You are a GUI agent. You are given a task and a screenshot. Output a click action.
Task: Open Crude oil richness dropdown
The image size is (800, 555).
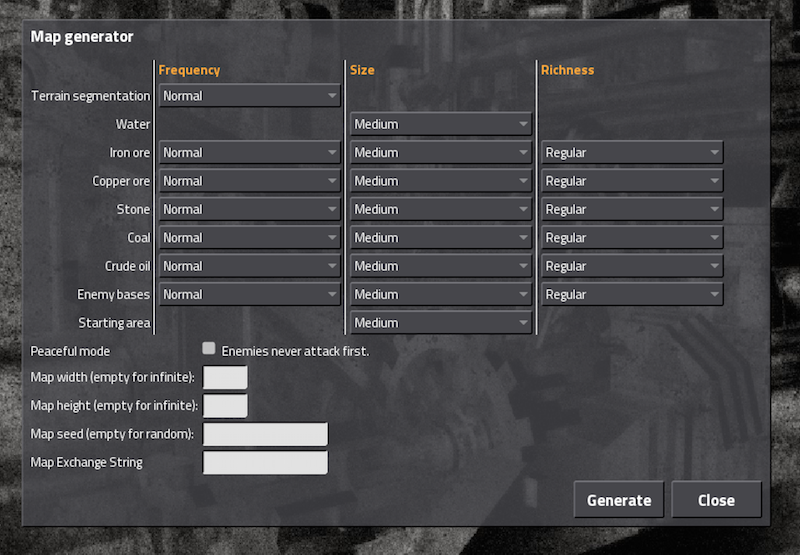click(632, 266)
